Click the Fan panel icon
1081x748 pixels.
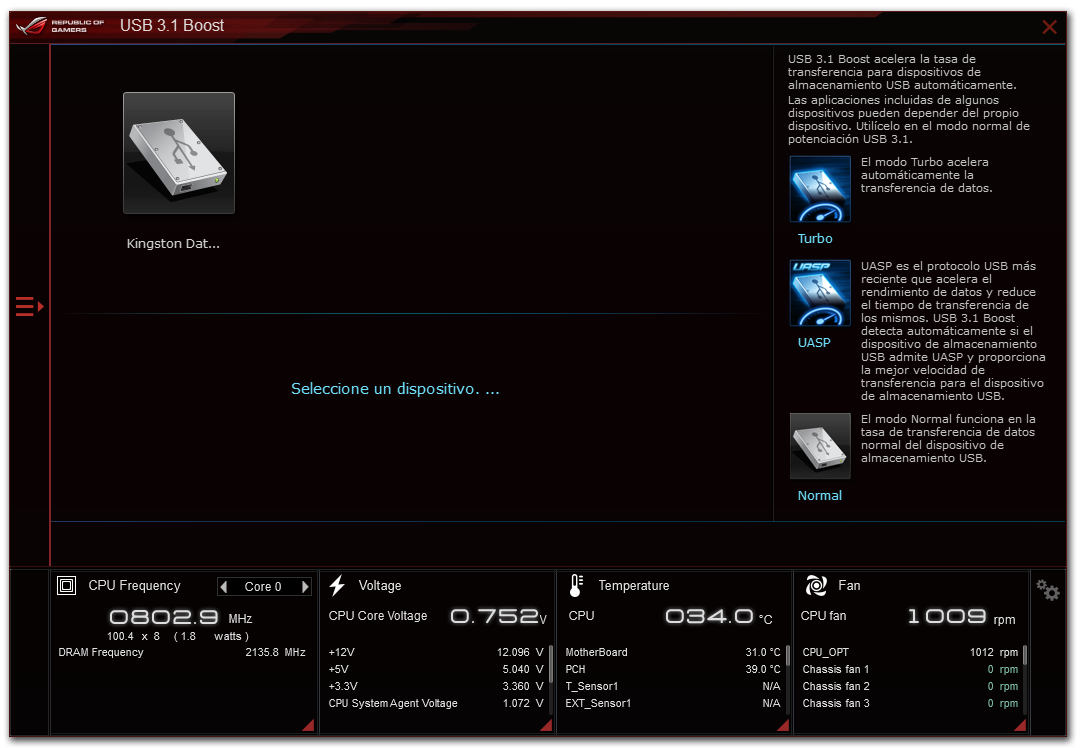pyautogui.click(x=815, y=586)
